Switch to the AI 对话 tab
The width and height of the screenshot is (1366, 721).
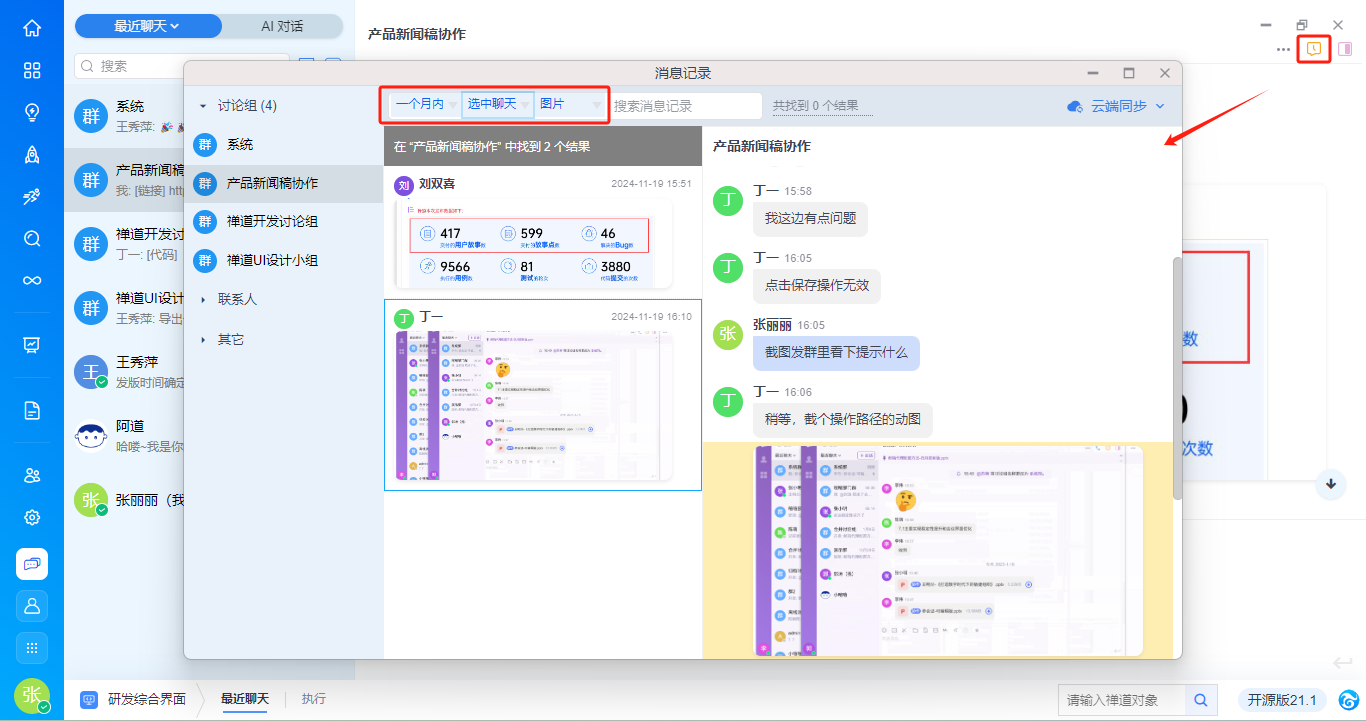point(282,26)
